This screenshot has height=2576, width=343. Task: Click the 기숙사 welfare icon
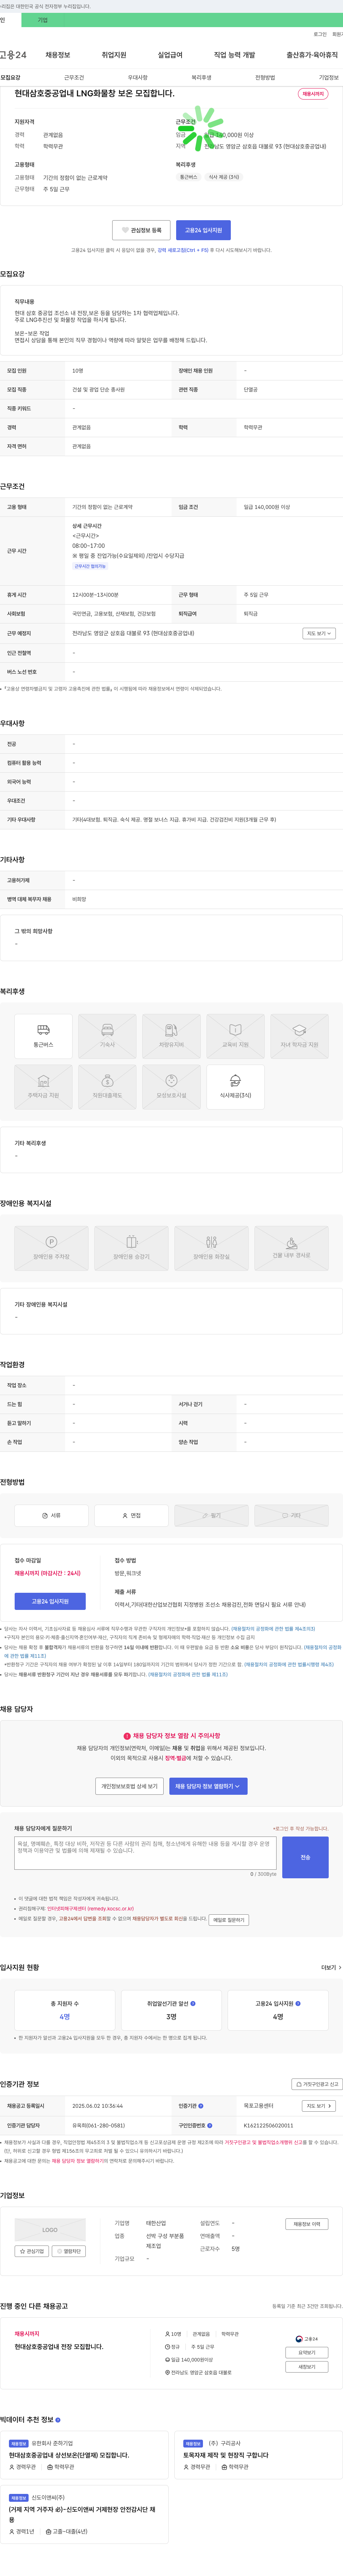(107, 1036)
